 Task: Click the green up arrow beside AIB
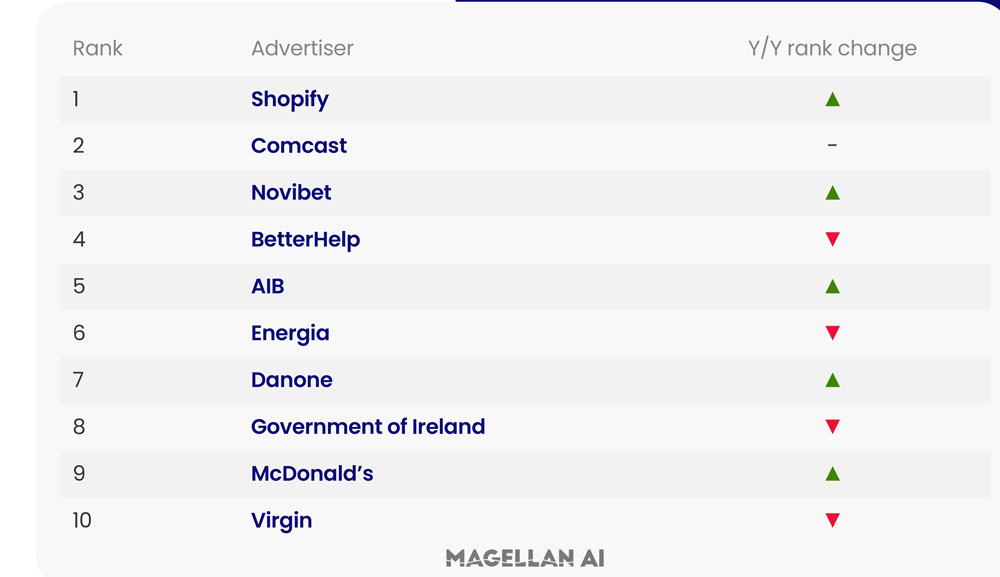click(832, 286)
